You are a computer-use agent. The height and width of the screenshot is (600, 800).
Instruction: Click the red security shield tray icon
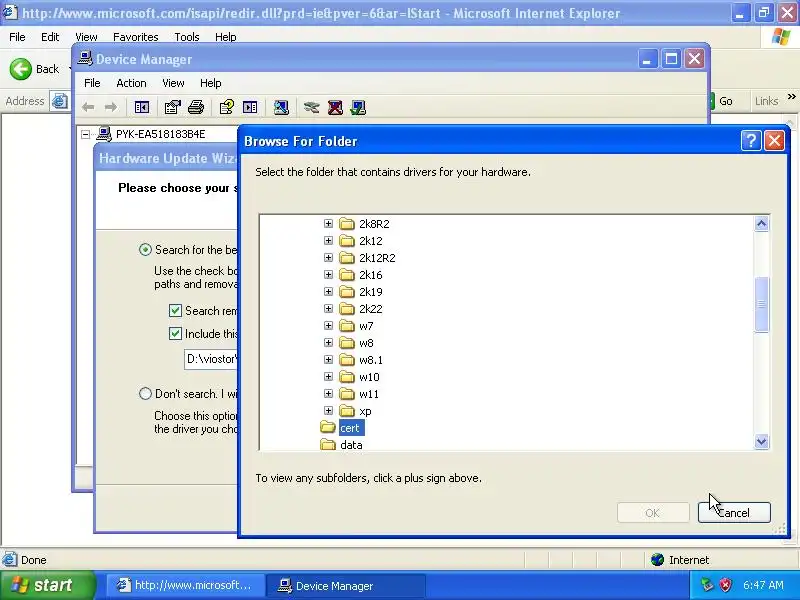tap(725, 585)
